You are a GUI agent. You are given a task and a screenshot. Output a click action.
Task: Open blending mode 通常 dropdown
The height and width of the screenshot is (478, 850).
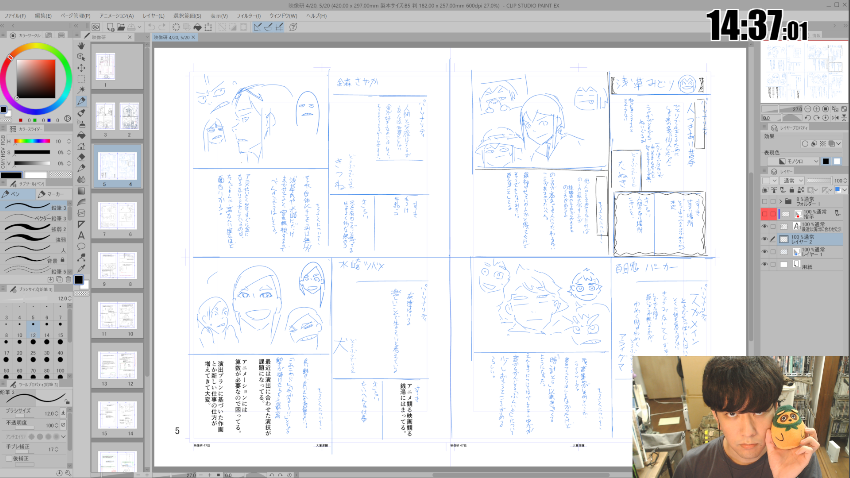pyautogui.click(x=791, y=180)
